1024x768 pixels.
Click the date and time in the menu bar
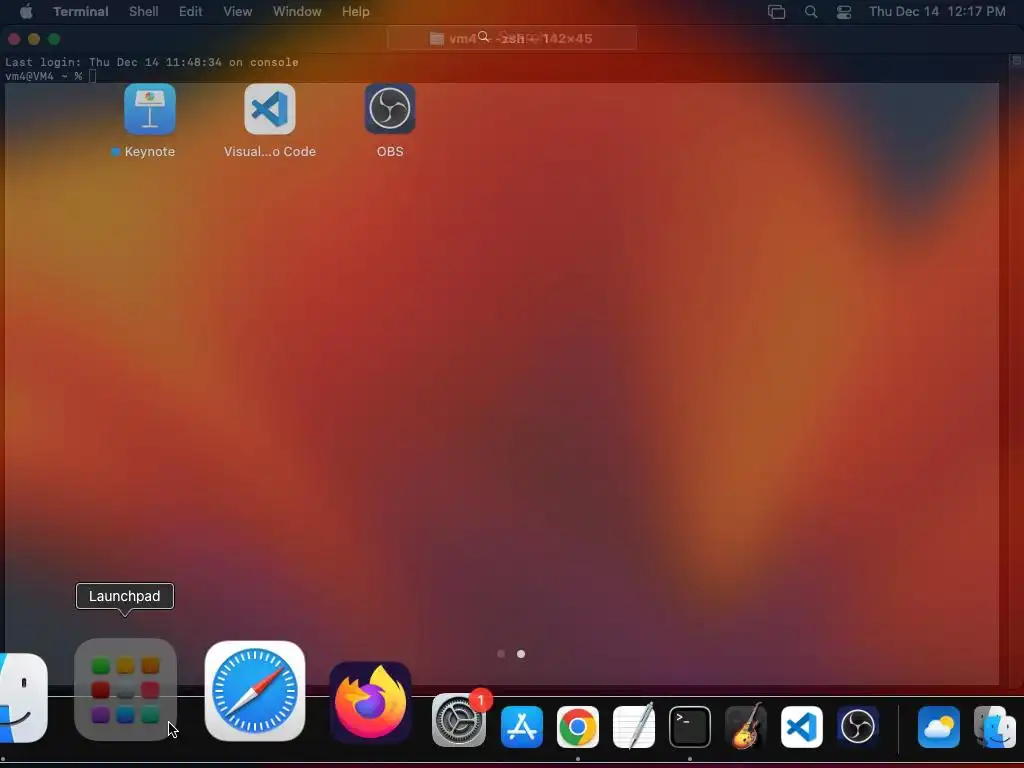point(937,12)
